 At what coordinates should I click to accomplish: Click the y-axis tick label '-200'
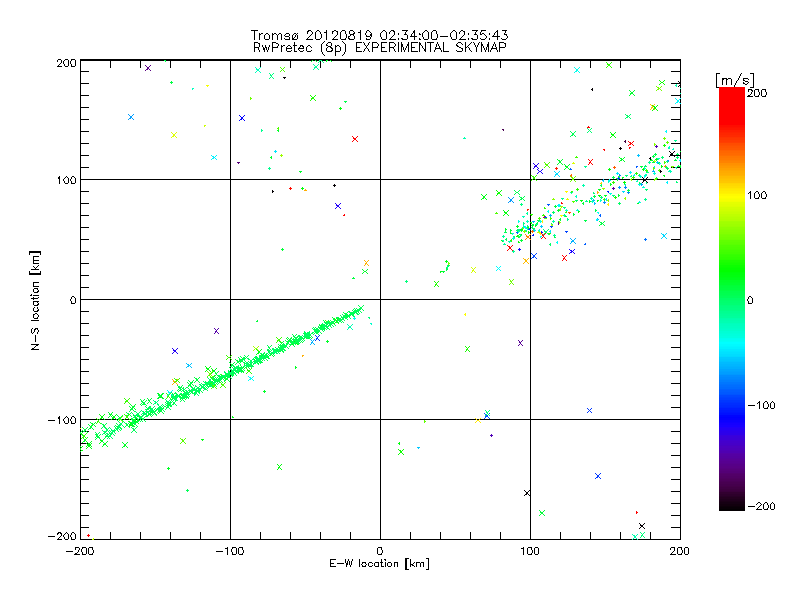62,536
